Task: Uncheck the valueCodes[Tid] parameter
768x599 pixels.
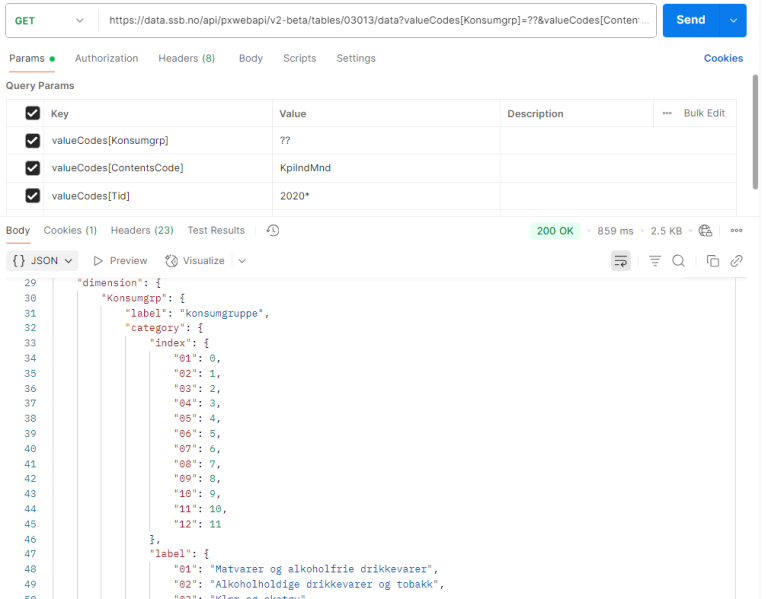Action: (x=32, y=196)
